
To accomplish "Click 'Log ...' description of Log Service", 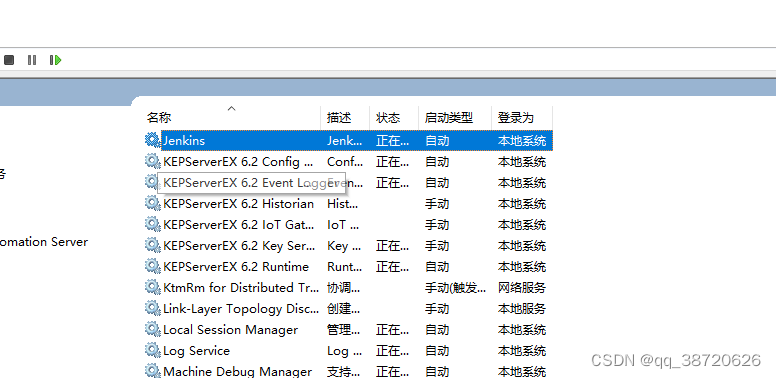I will [x=344, y=351].
